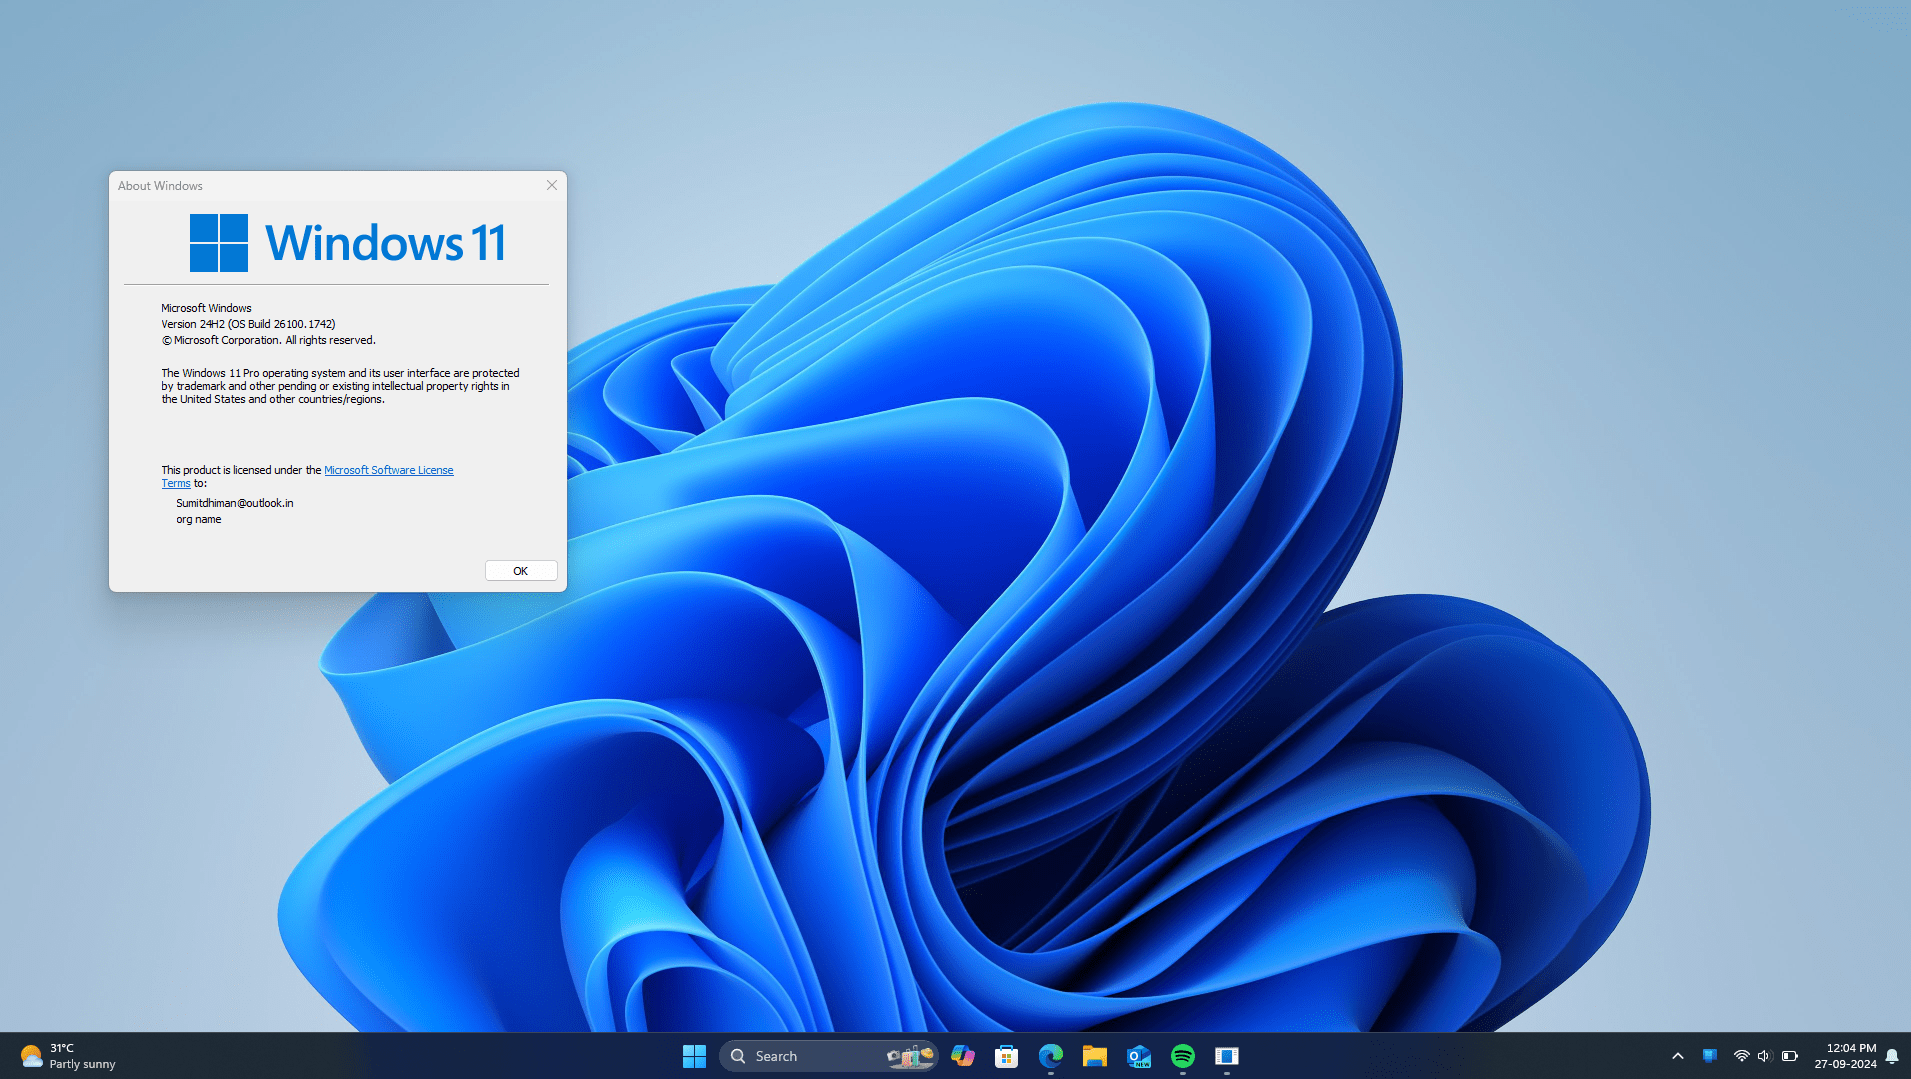Open Microsoft Edge browser
1911x1079 pixels.
pos(1051,1056)
